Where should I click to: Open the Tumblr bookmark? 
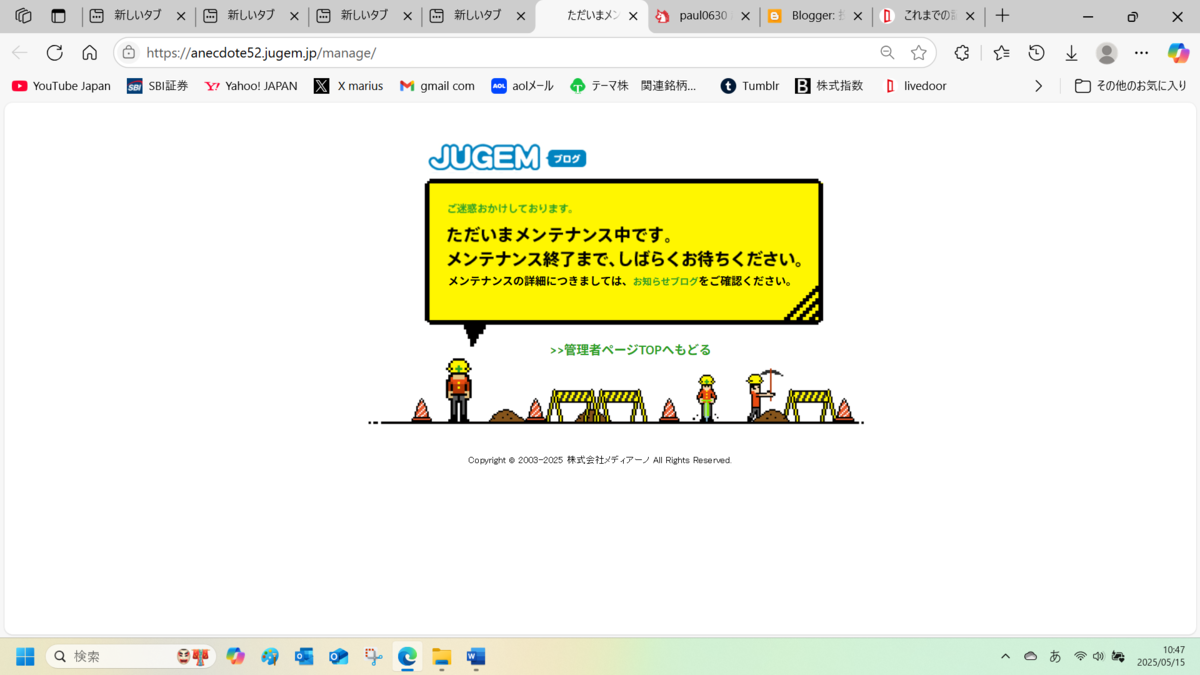(750, 86)
